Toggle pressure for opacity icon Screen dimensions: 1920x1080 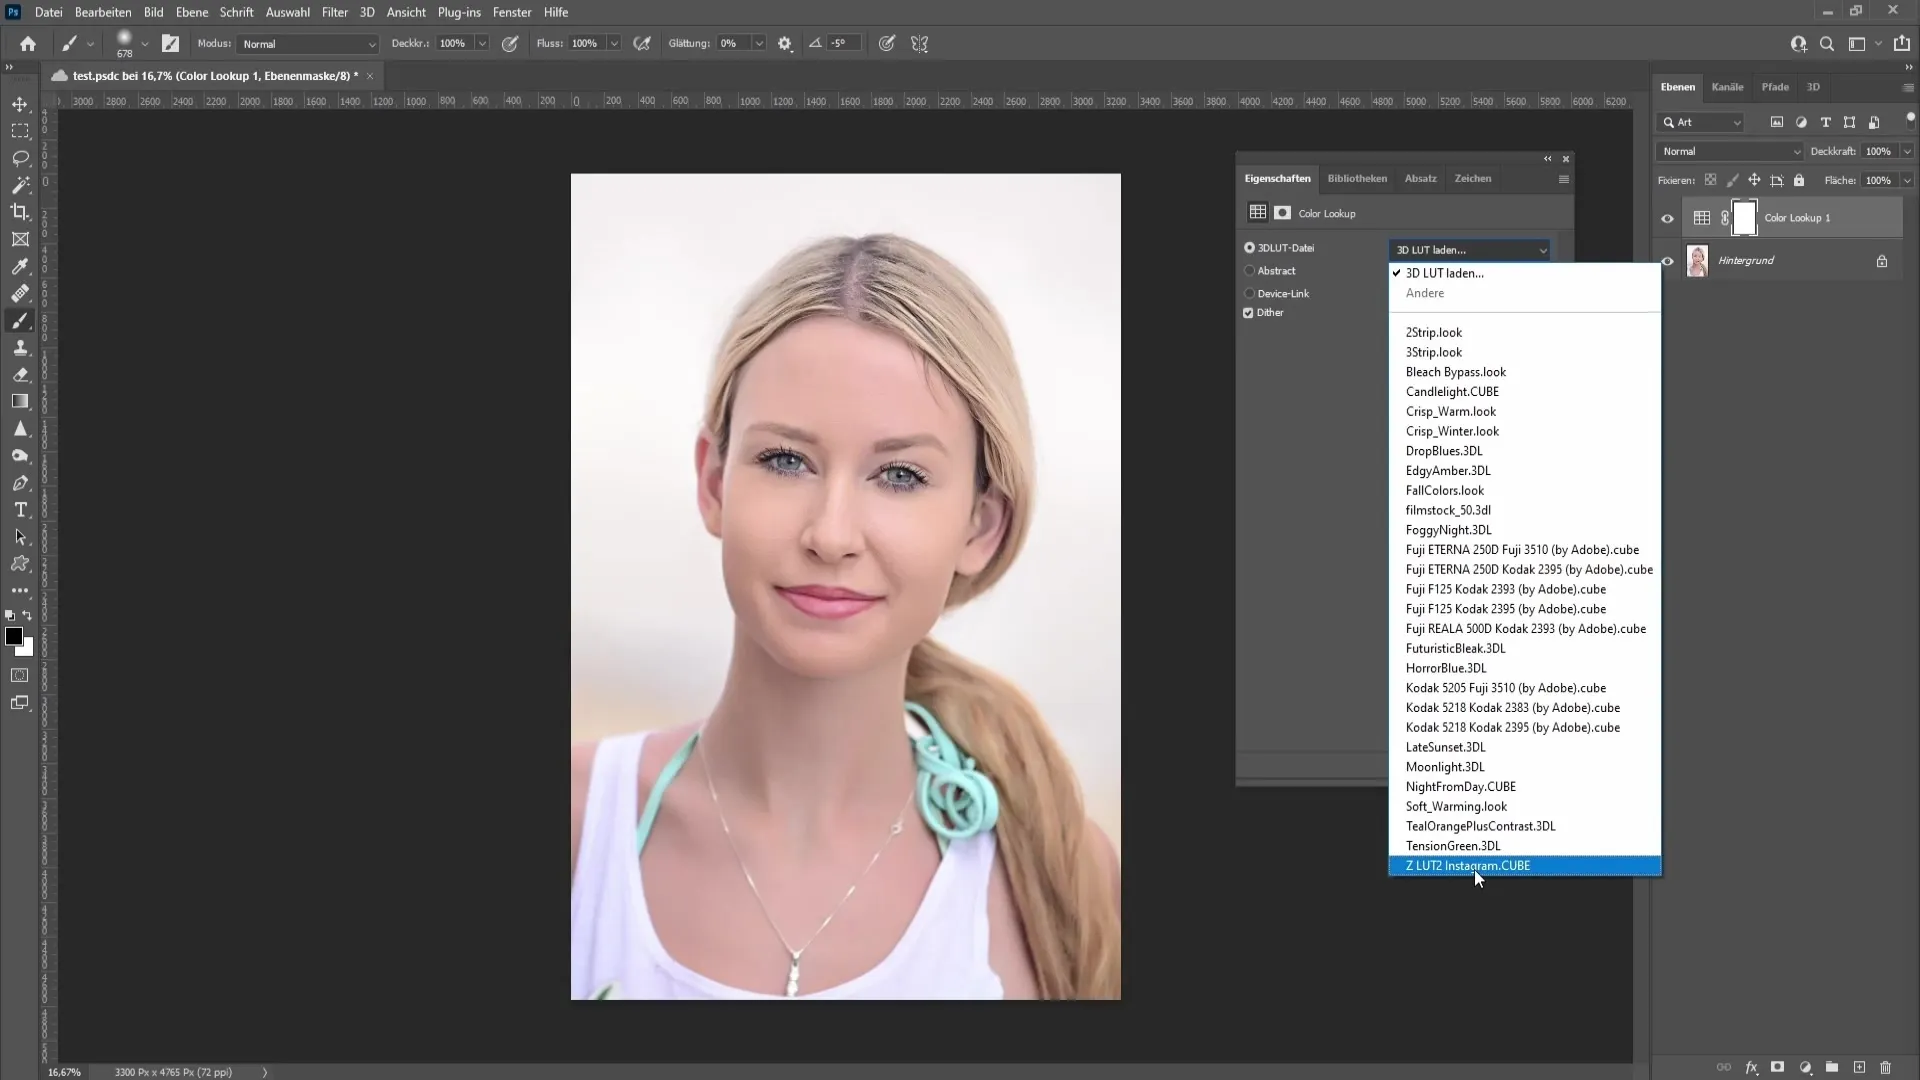click(x=510, y=43)
